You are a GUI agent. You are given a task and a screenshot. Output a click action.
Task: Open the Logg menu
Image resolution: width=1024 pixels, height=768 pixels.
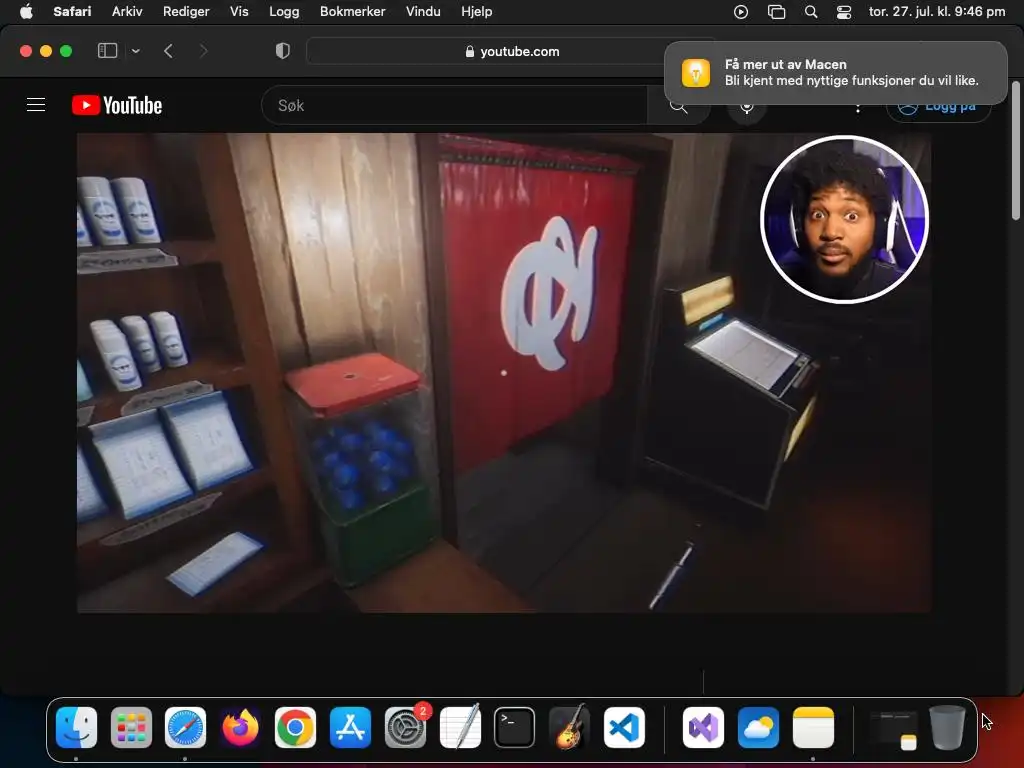pos(284,12)
